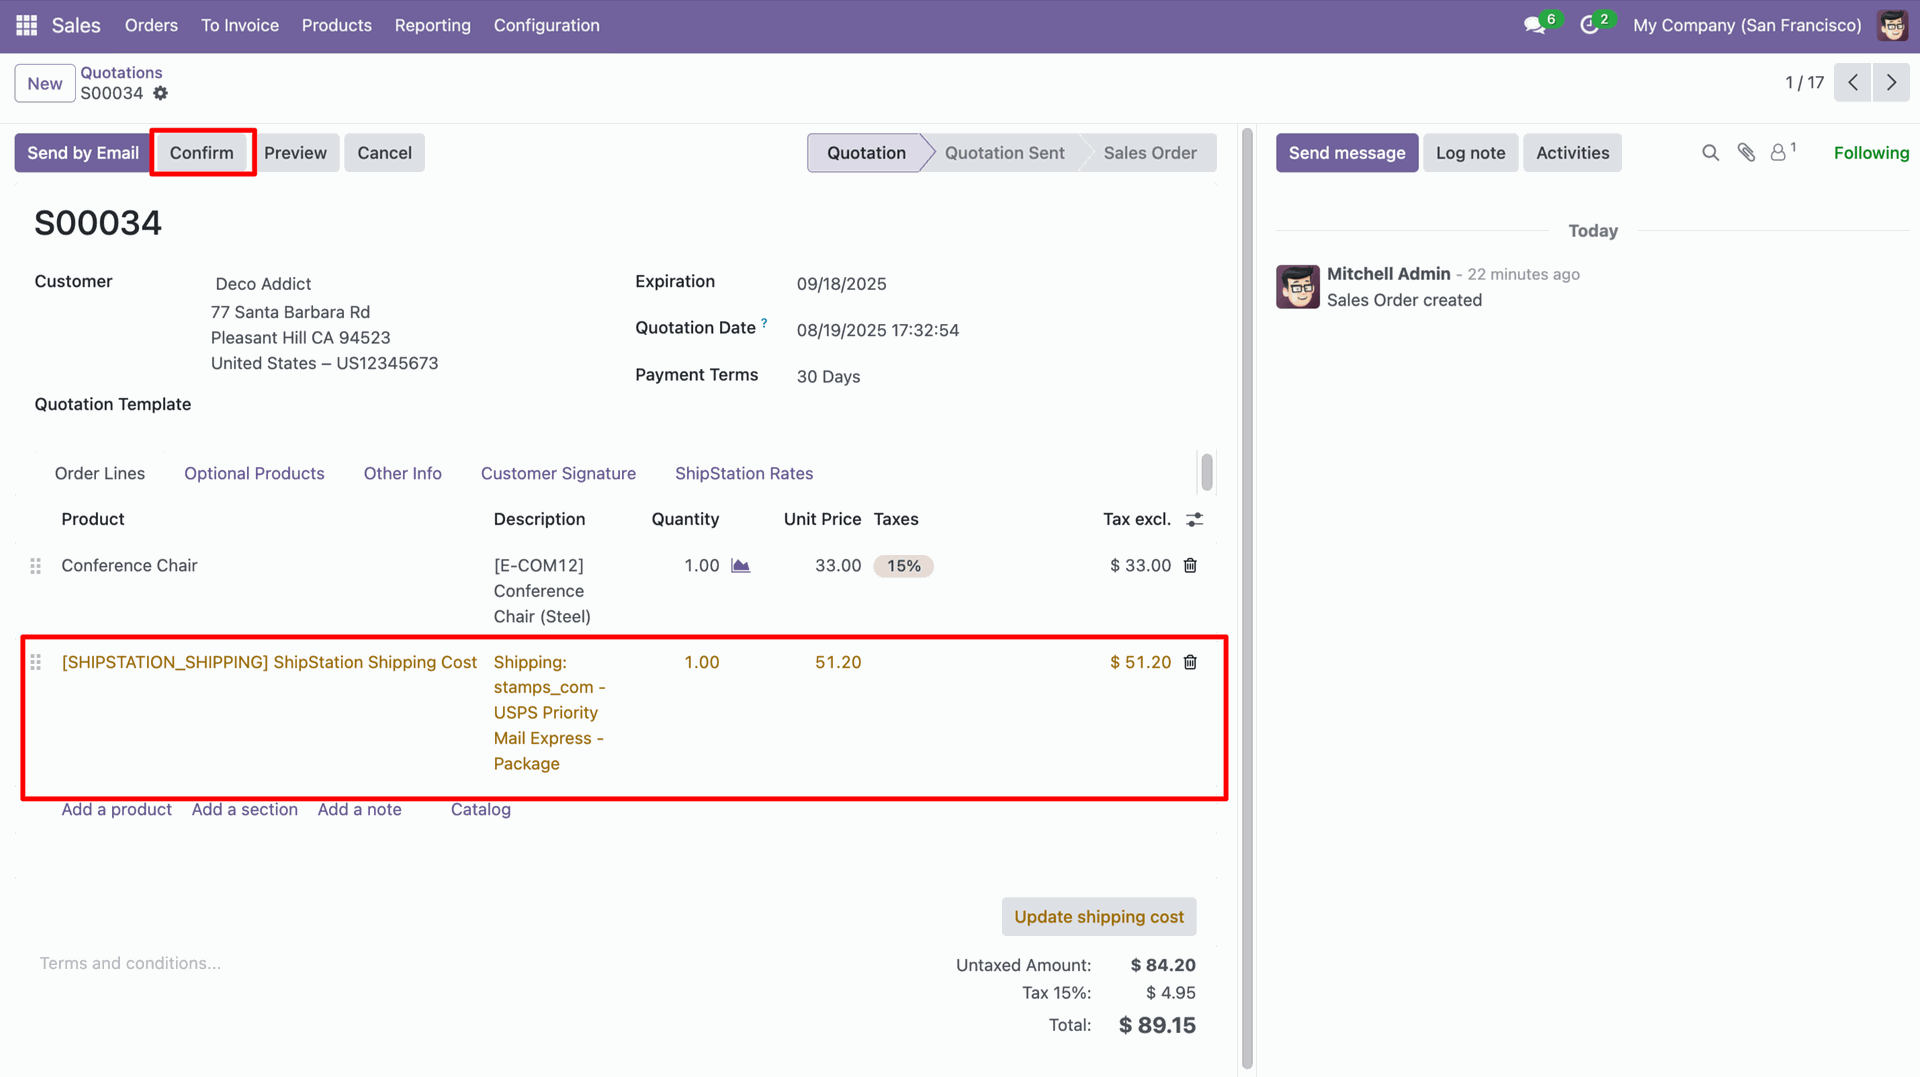Toggle the Following subscription status

[x=1870, y=153]
